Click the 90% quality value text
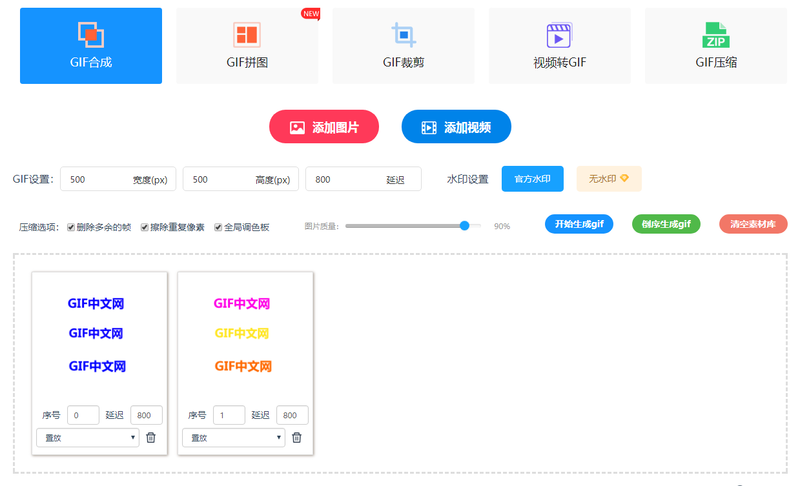800x486 pixels. click(502, 226)
